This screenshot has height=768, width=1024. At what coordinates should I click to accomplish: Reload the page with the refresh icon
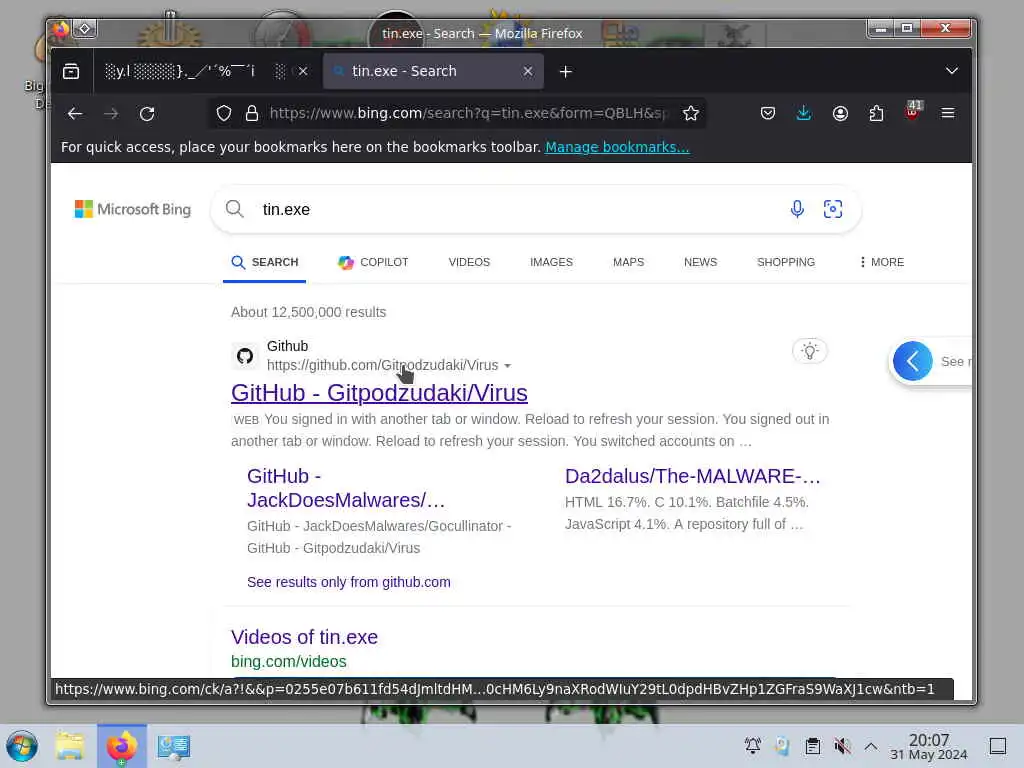(x=147, y=114)
